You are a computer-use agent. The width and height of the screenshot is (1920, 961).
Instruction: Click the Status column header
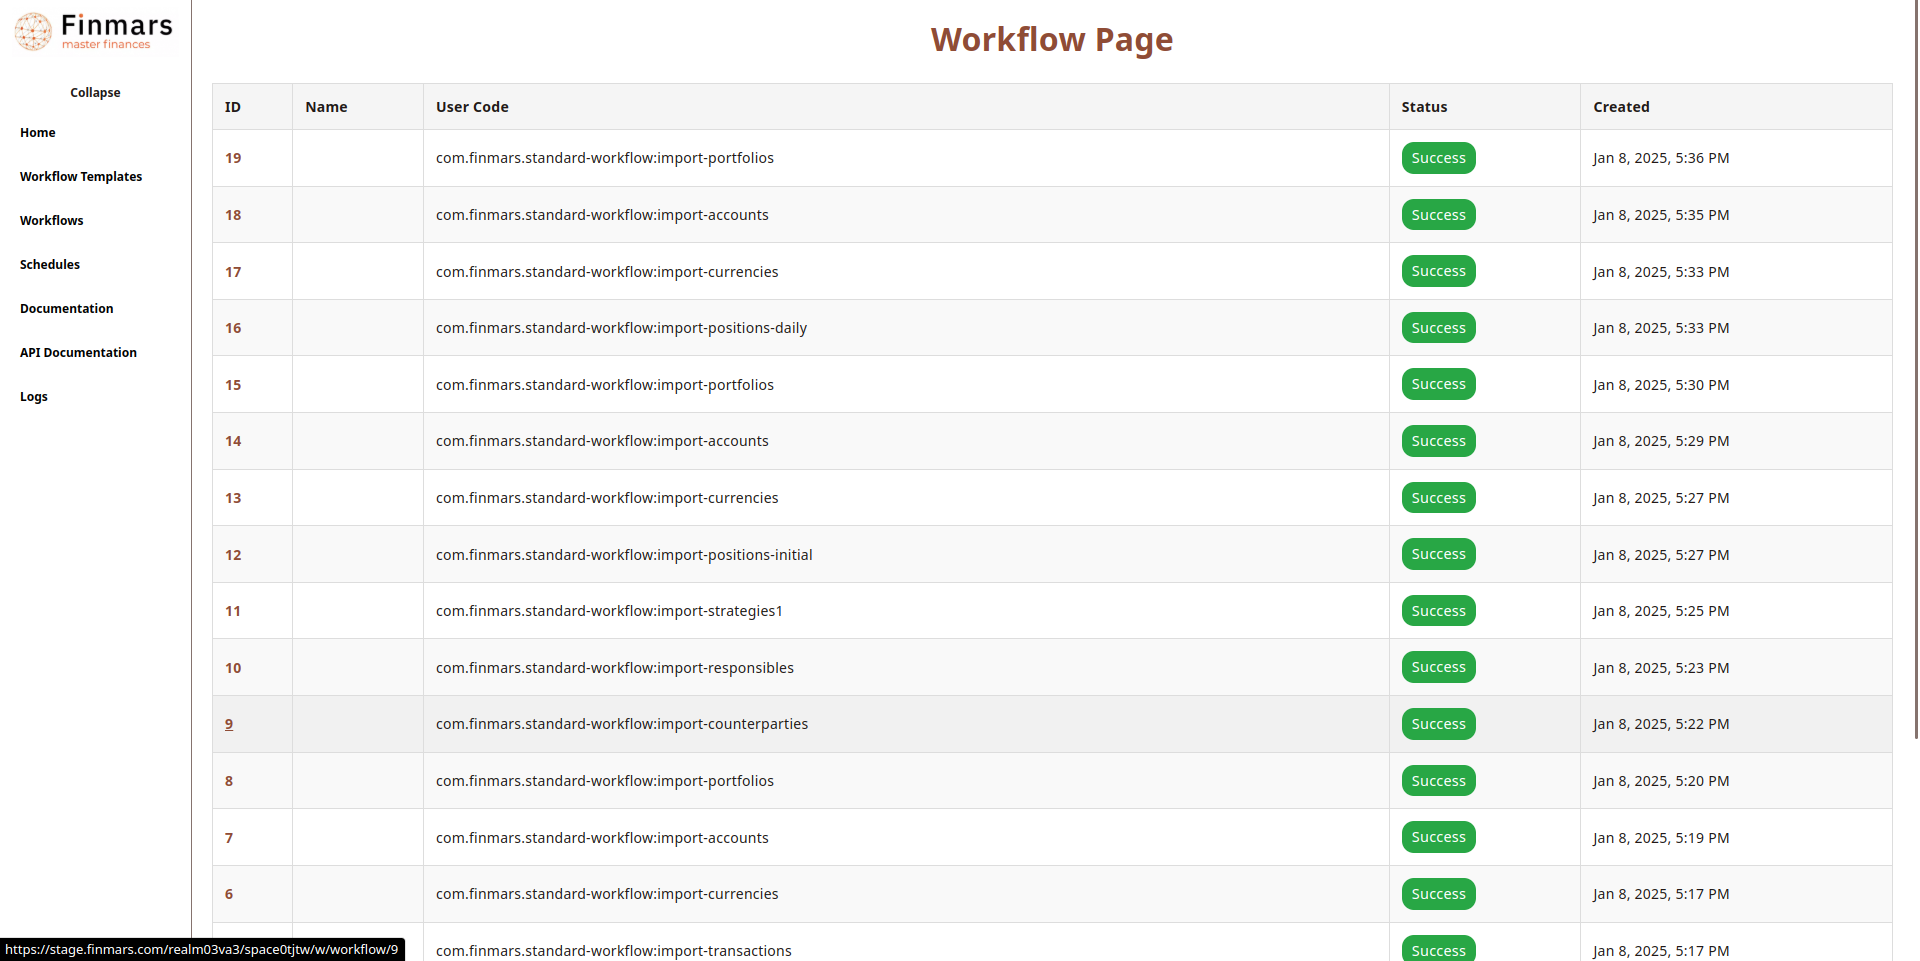coord(1424,107)
